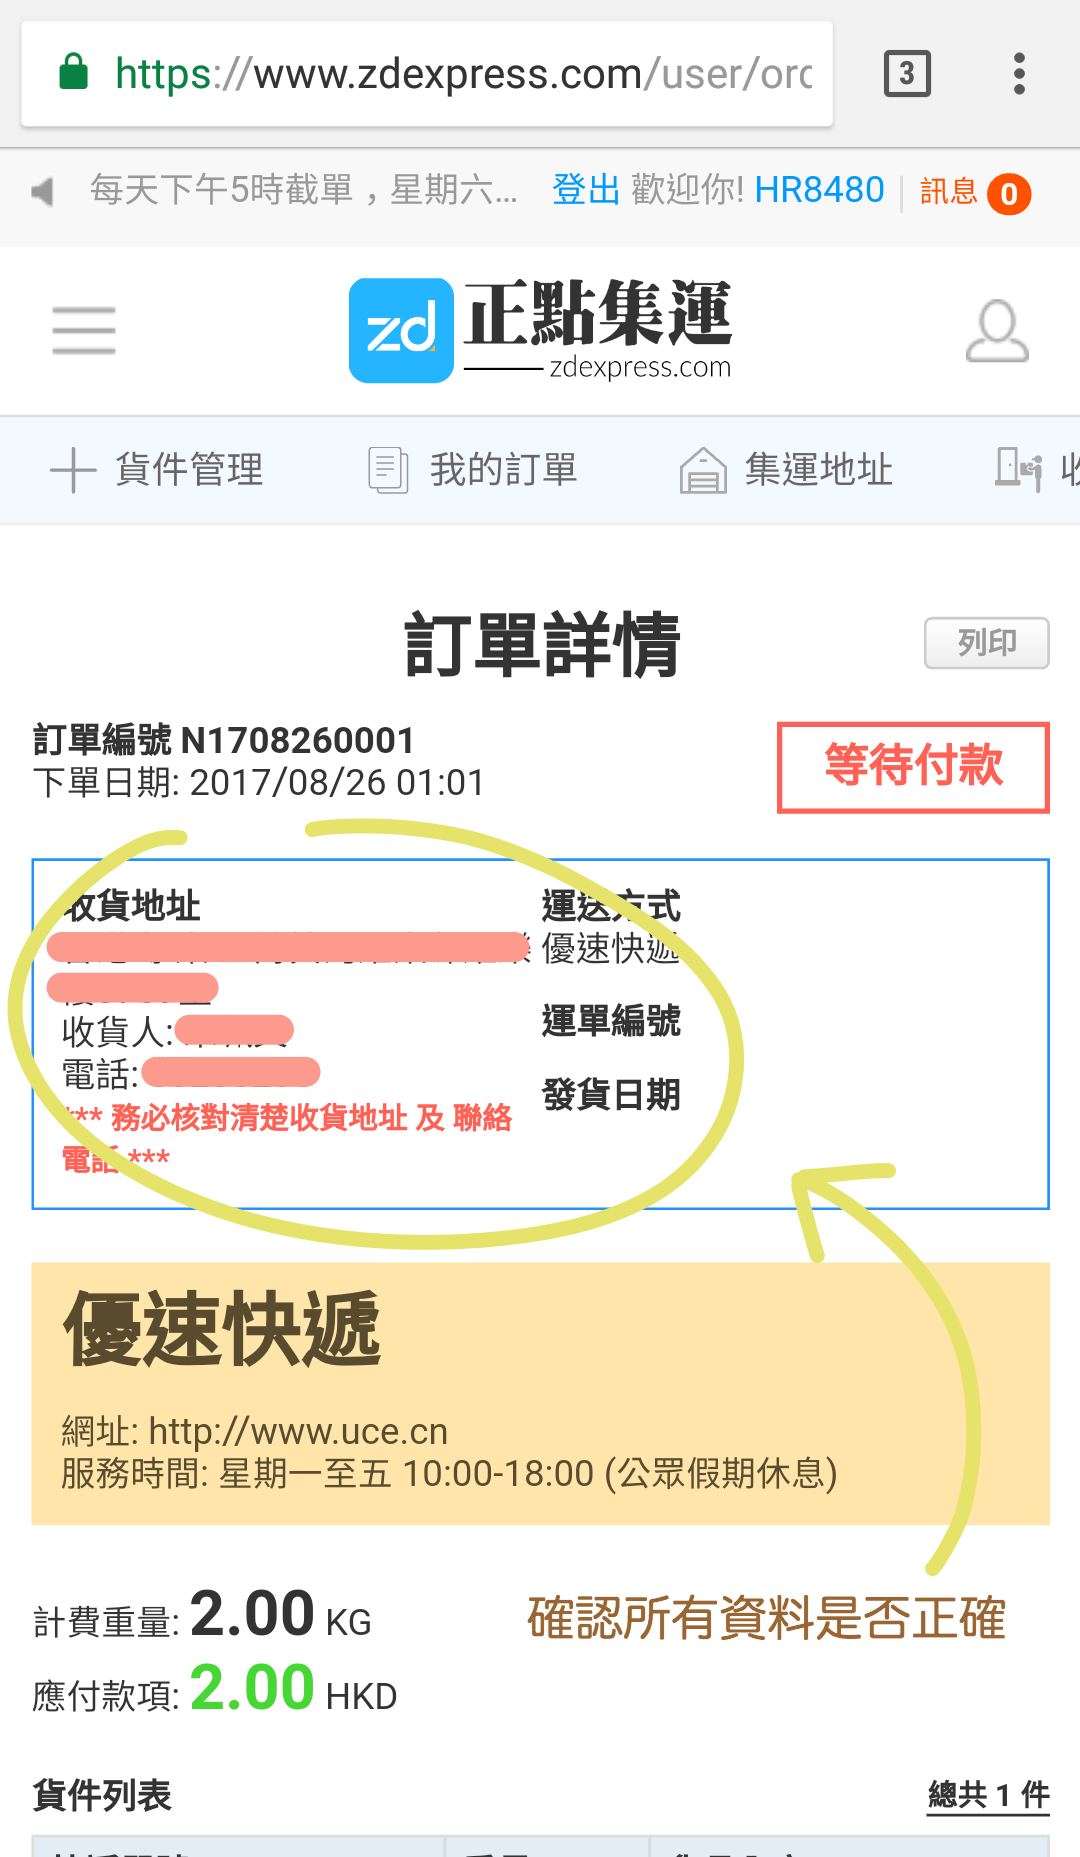Image resolution: width=1080 pixels, height=1857 pixels.
Task: Click the 登出 logout link
Action: point(586,189)
